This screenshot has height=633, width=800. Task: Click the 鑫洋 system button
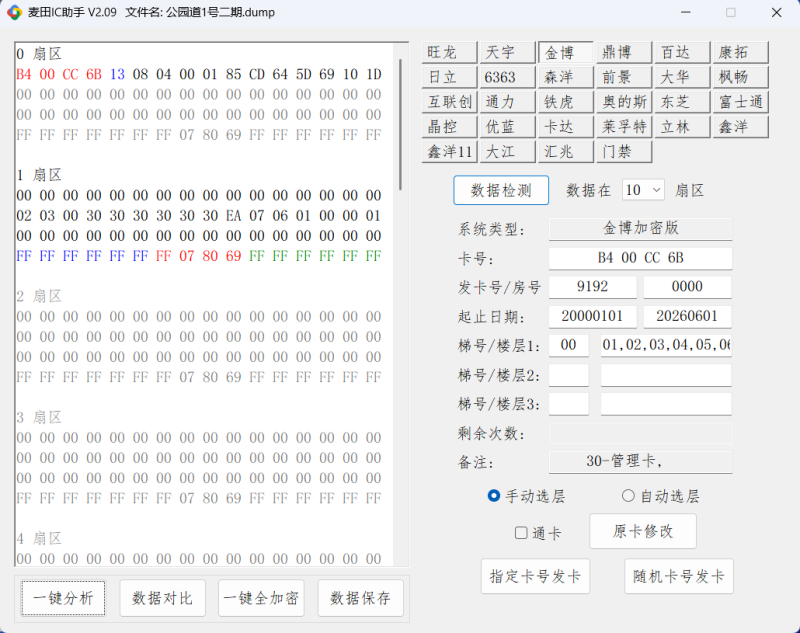pos(740,126)
